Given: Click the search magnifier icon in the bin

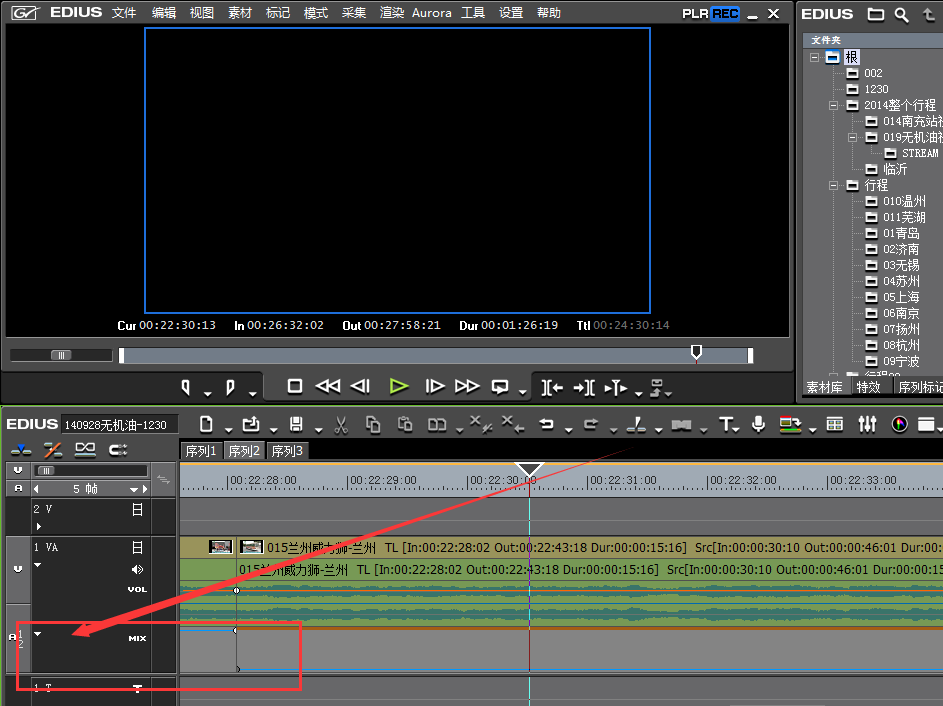Looking at the screenshot, I should 901,15.
